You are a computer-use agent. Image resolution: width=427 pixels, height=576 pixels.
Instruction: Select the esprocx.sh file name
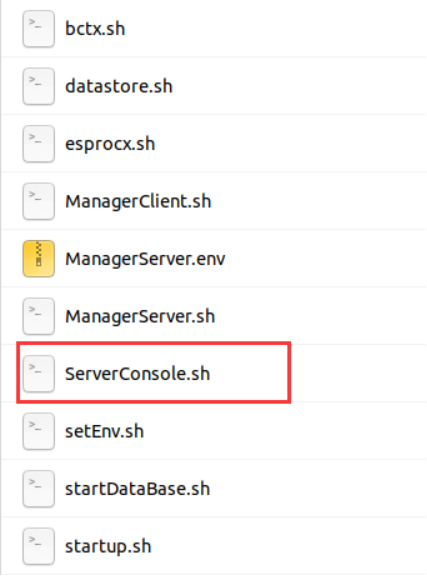tap(110, 144)
